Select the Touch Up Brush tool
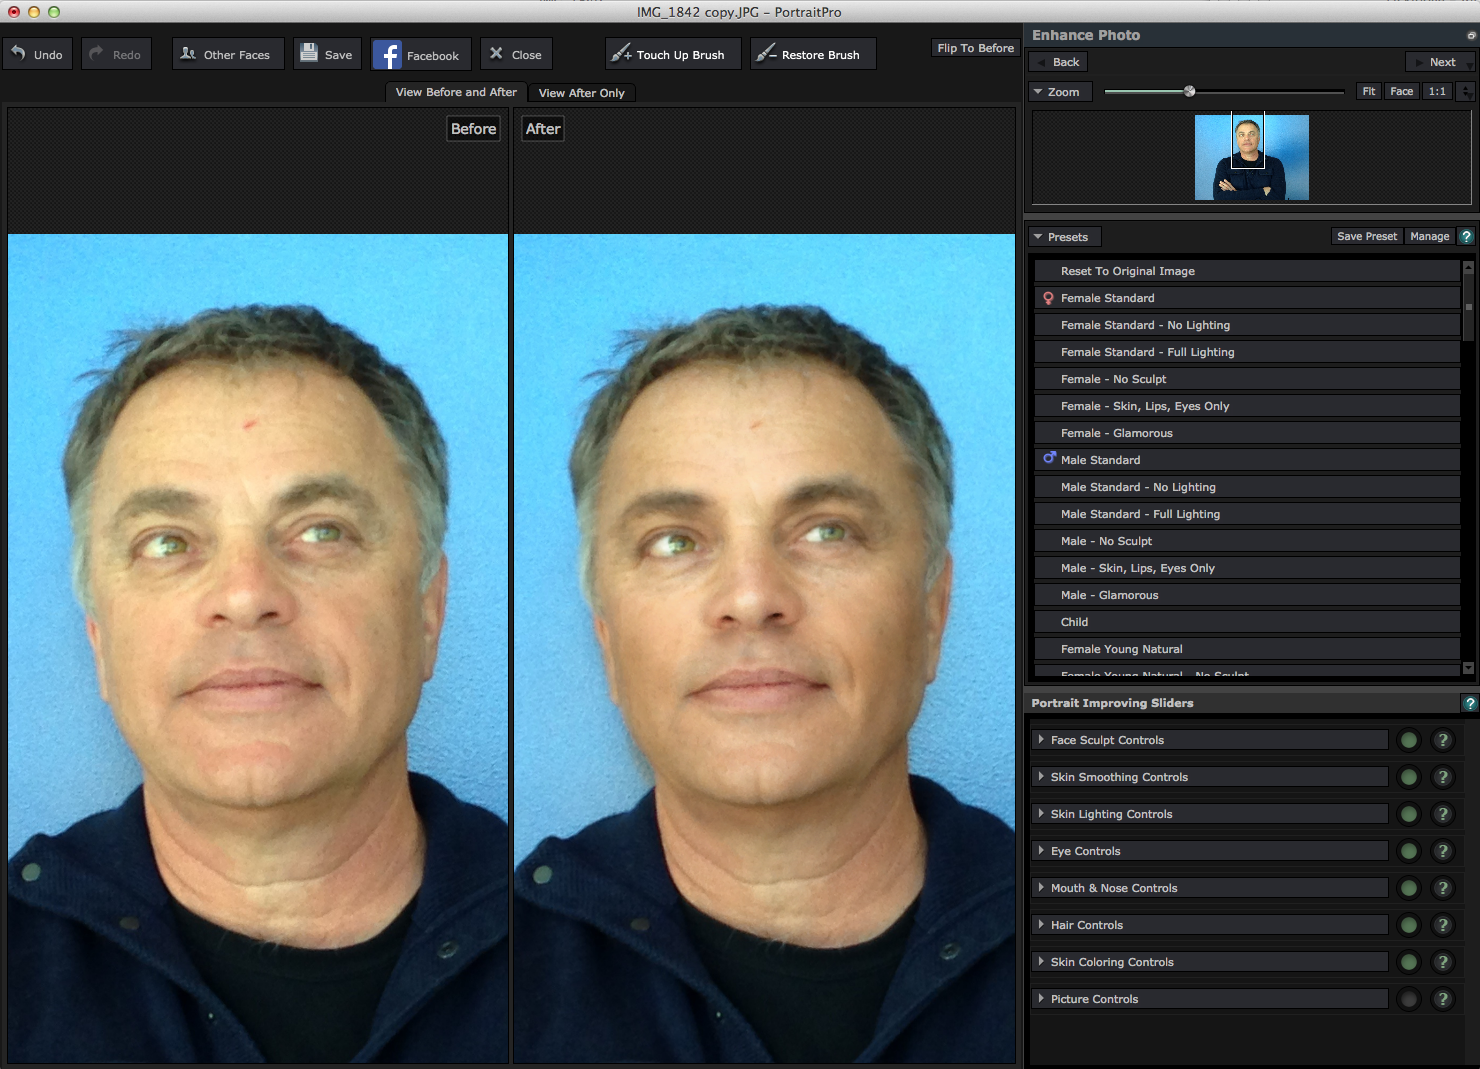 [673, 54]
